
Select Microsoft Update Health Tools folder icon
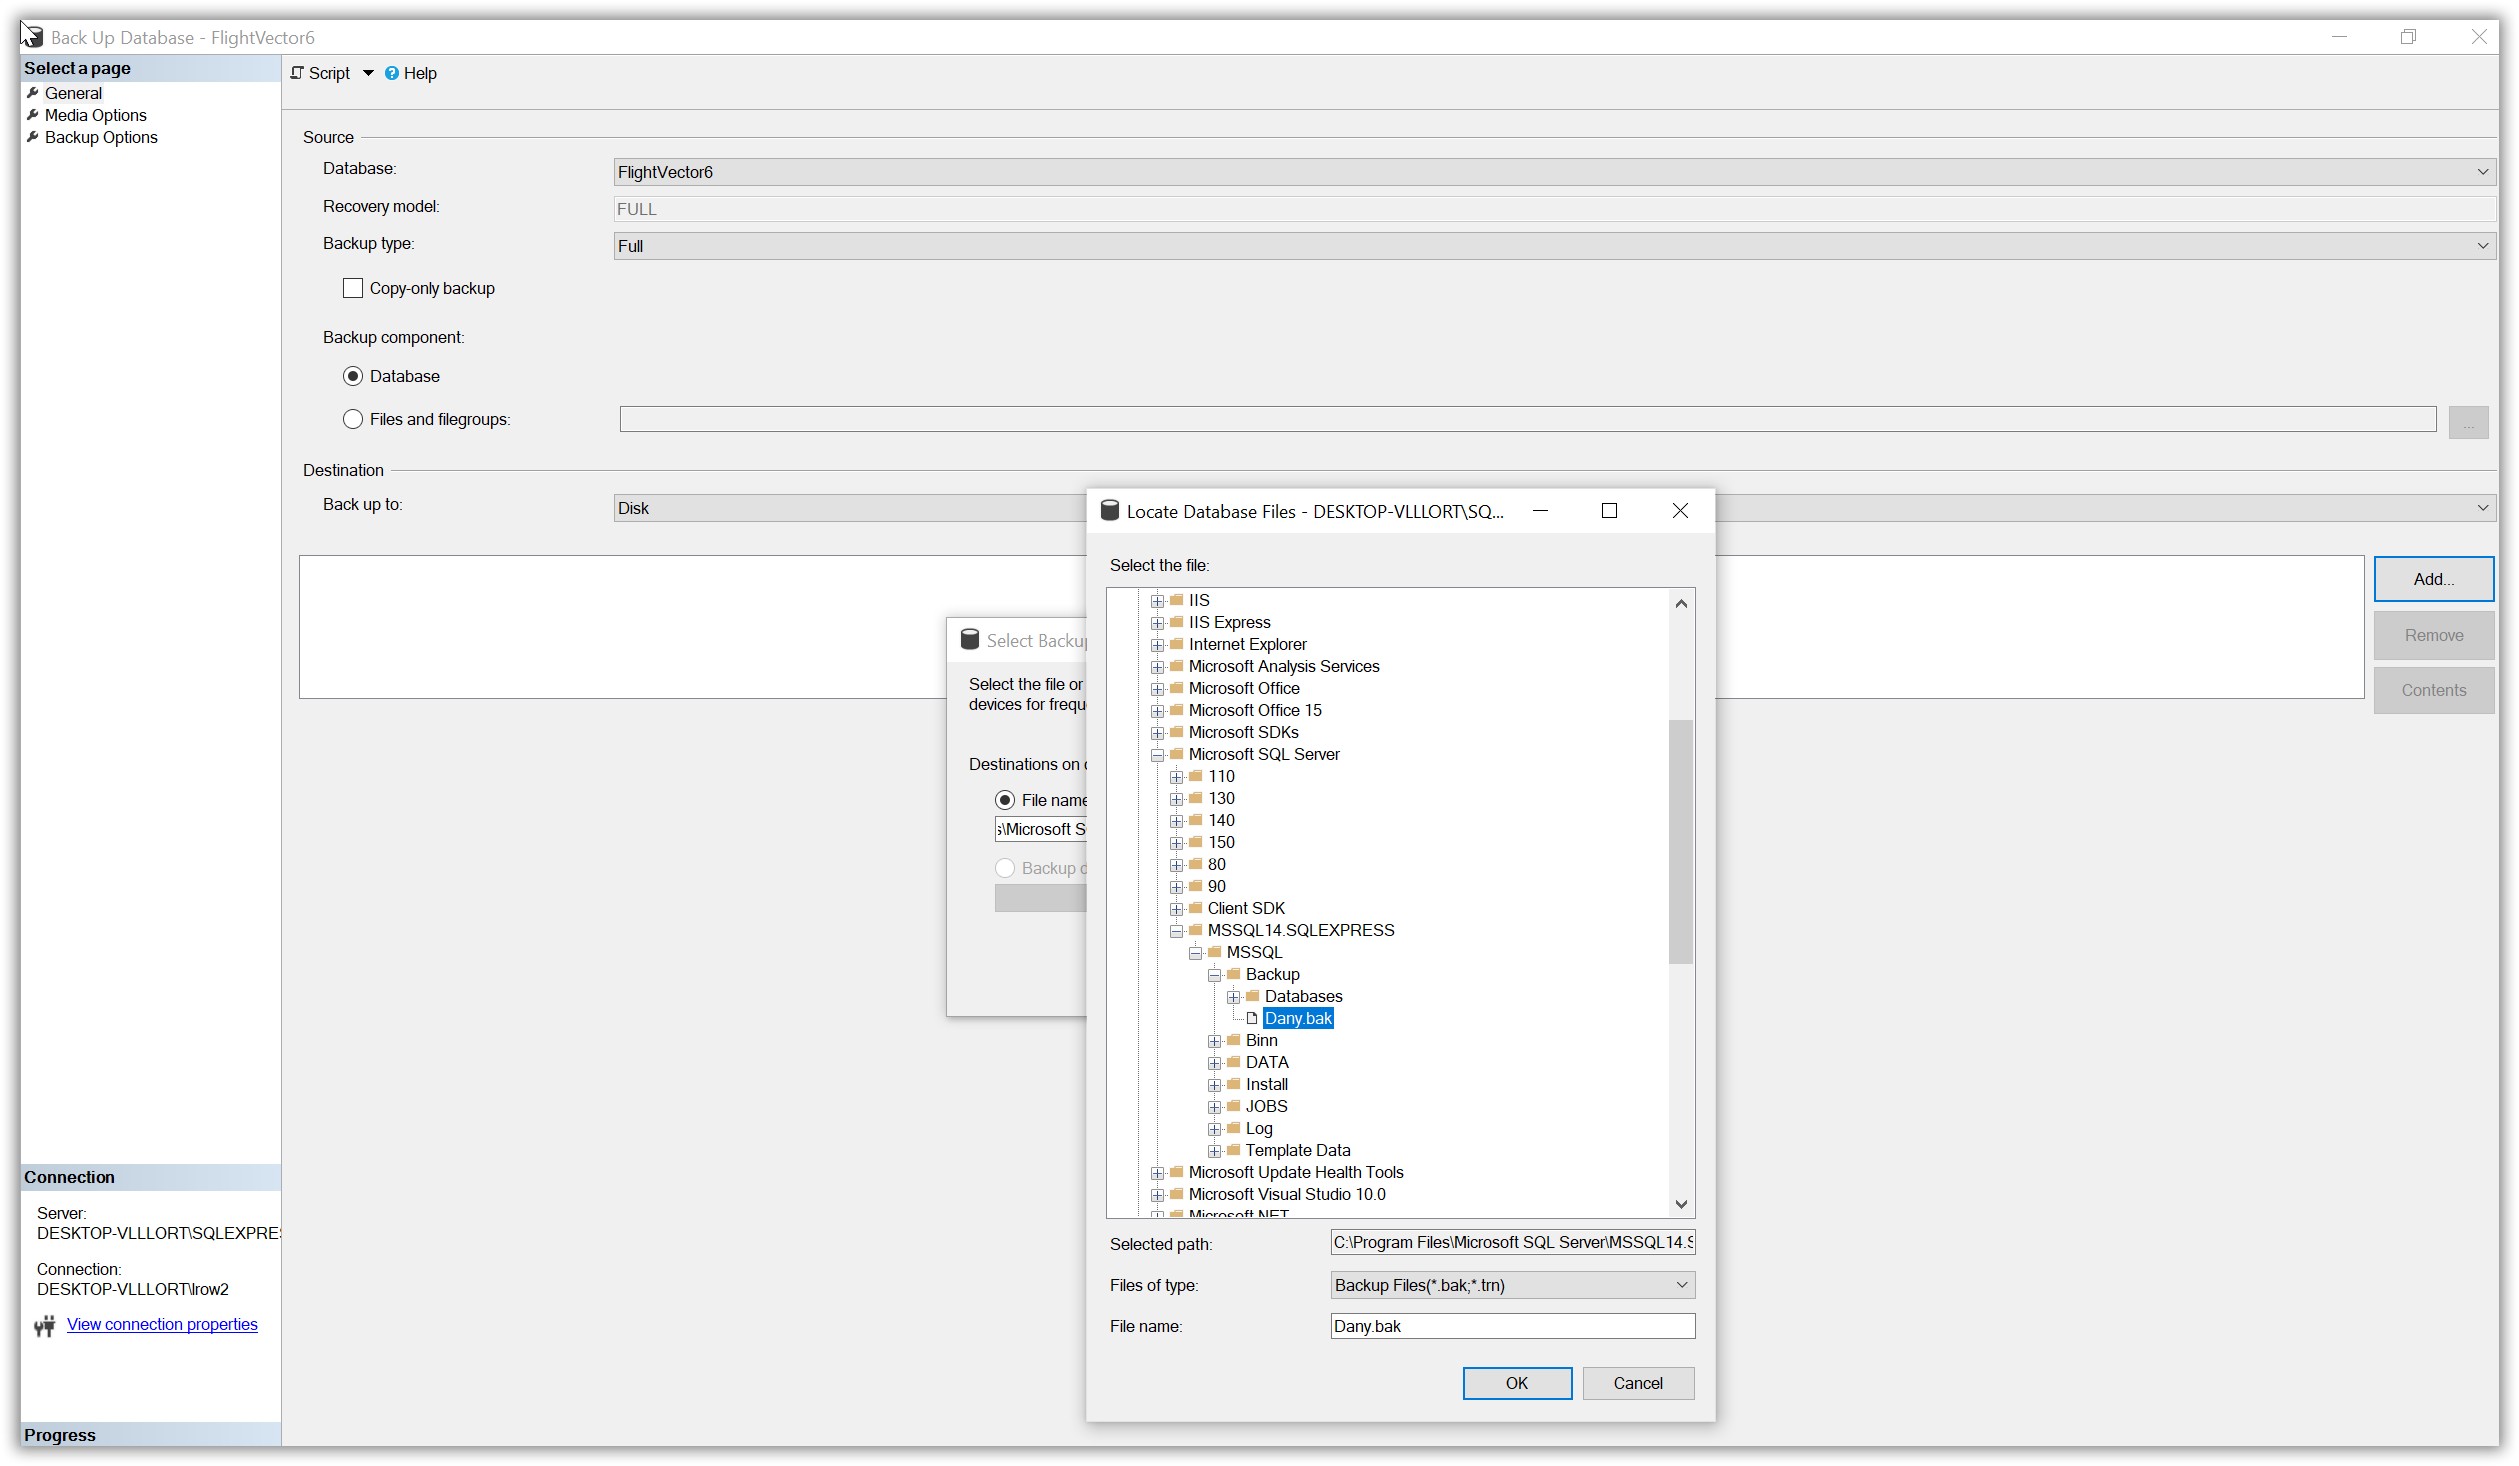[1176, 1172]
